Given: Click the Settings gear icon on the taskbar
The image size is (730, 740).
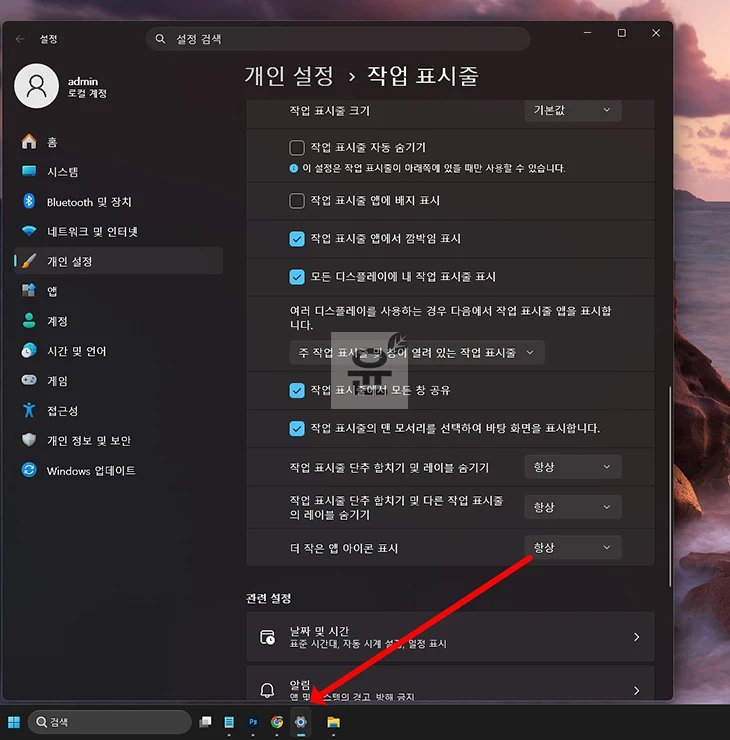Looking at the screenshot, I should [301, 722].
